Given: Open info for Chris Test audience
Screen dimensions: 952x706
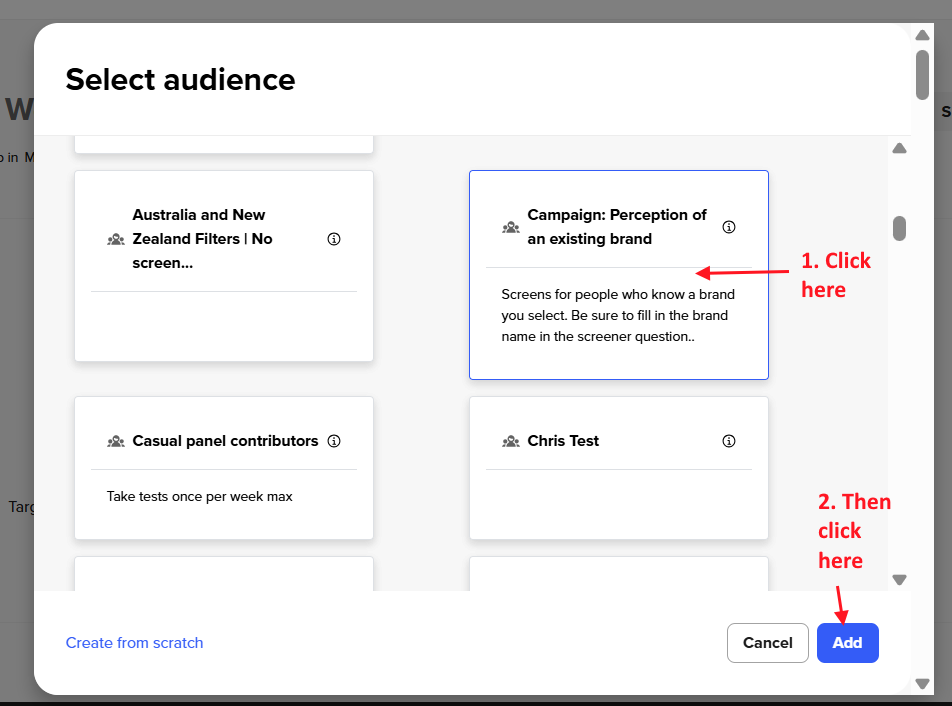Looking at the screenshot, I should point(729,441).
